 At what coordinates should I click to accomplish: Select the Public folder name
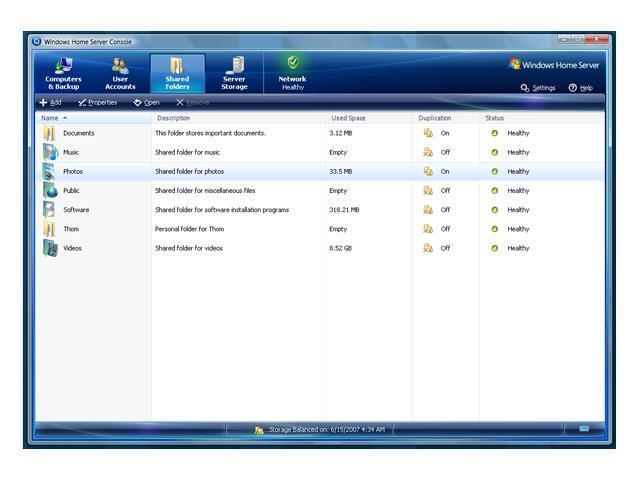[x=71, y=191]
